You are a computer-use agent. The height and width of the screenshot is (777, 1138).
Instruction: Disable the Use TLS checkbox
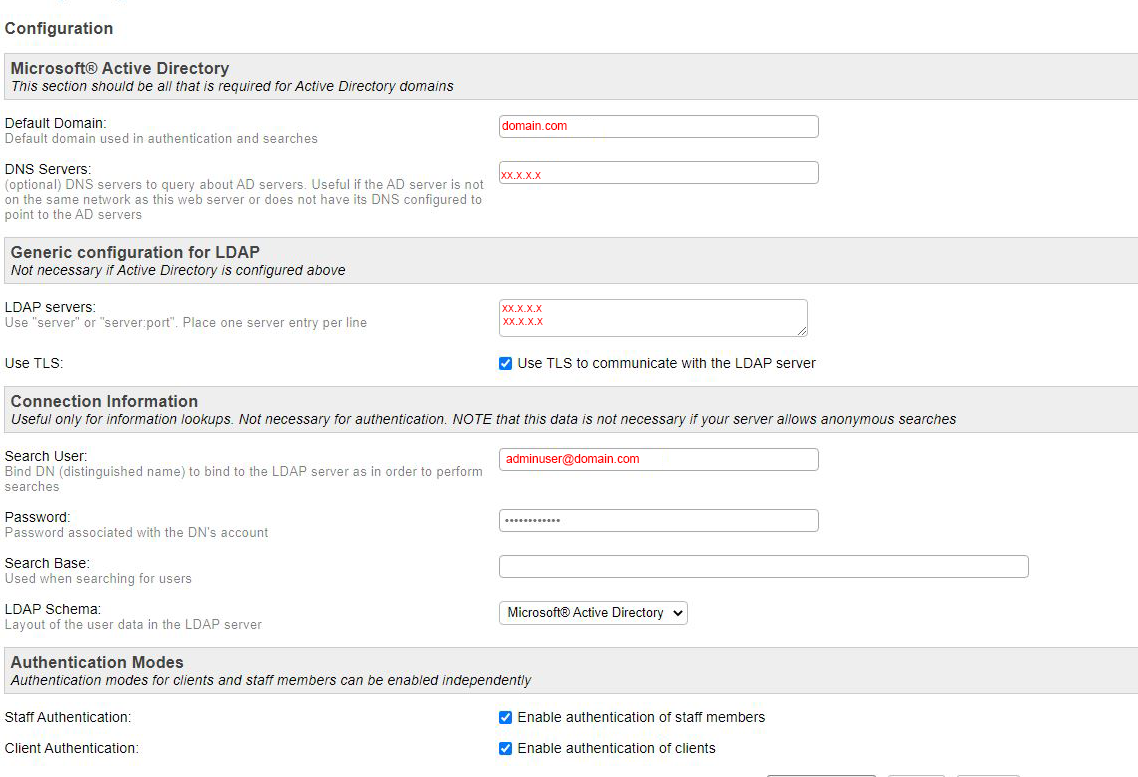point(506,363)
